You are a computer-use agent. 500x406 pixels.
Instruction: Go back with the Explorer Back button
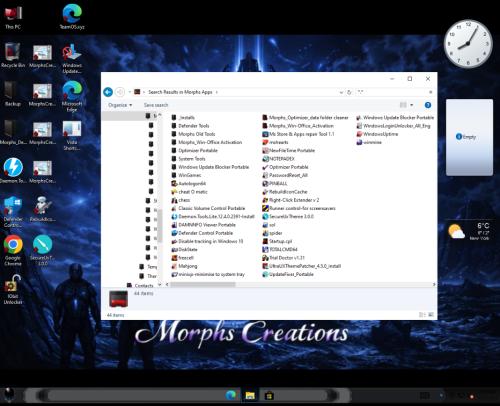tap(108, 92)
